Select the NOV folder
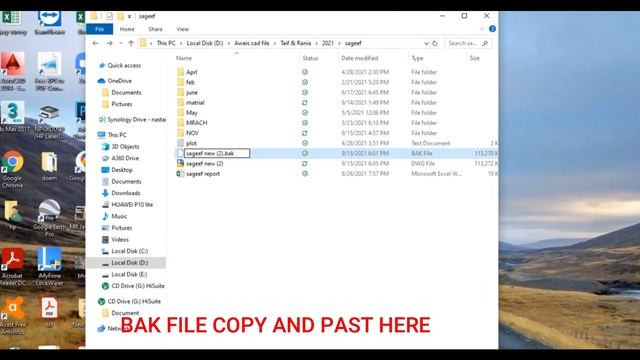Viewport: 640px width, 360px height. click(192, 133)
